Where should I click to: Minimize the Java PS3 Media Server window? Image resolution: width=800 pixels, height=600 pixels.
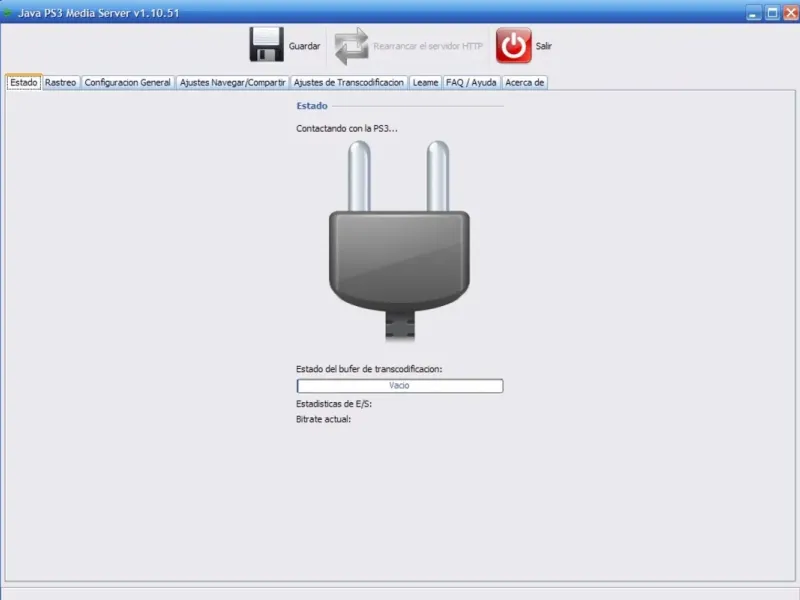[x=753, y=13]
